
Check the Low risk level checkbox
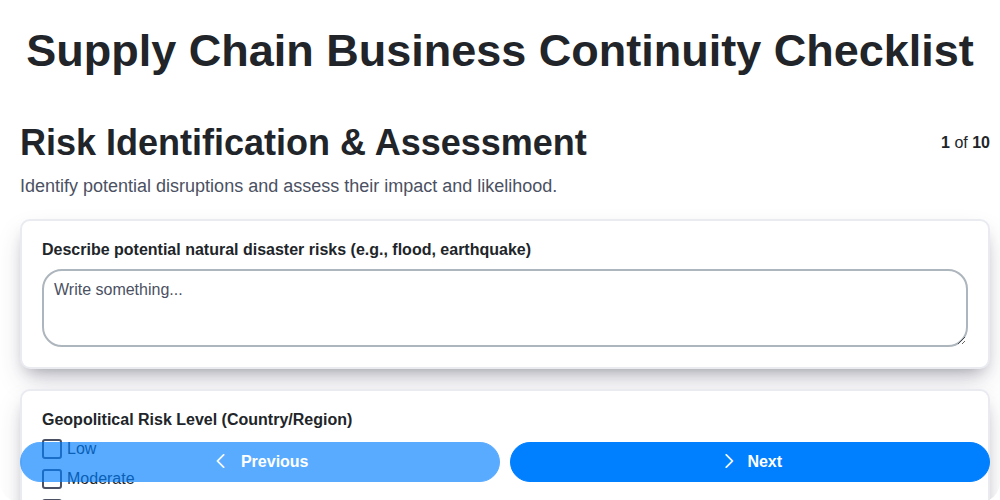(x=52, y=449)
